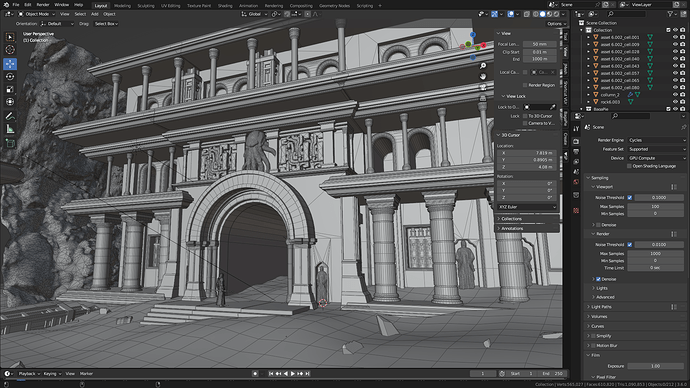690x388 pixels.
Task: Activate the Scale tool
Action: point(10,89)
